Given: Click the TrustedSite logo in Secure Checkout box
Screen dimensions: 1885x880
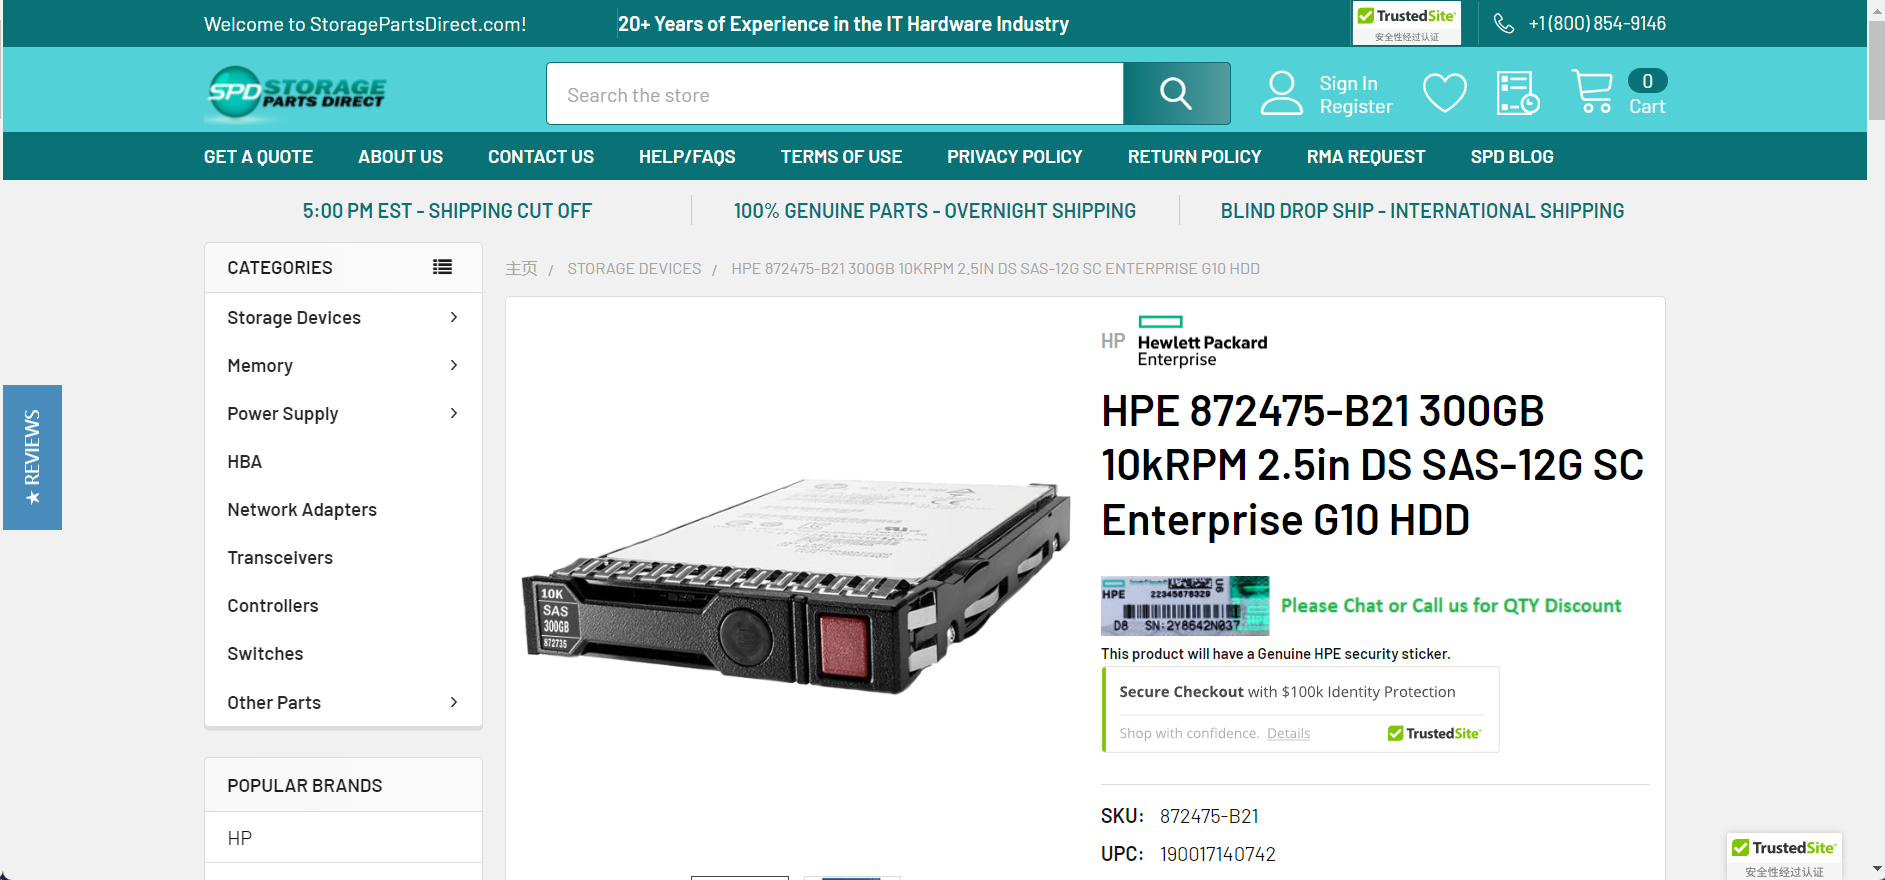Looking at the screenshot, I should tap(1434, 733).
